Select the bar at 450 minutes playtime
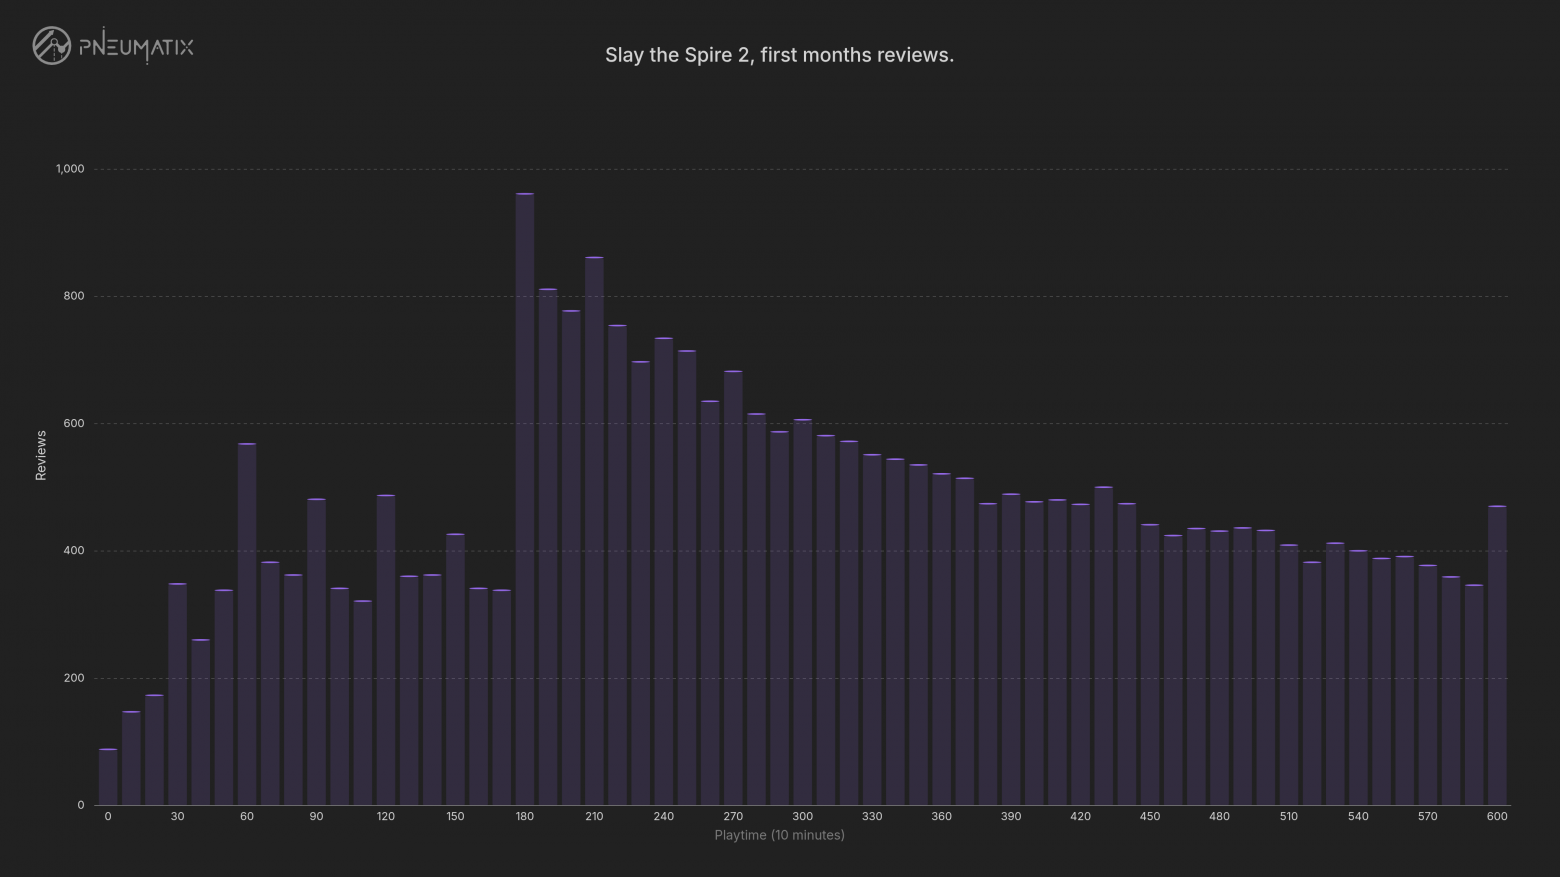 pos(1150,665)
